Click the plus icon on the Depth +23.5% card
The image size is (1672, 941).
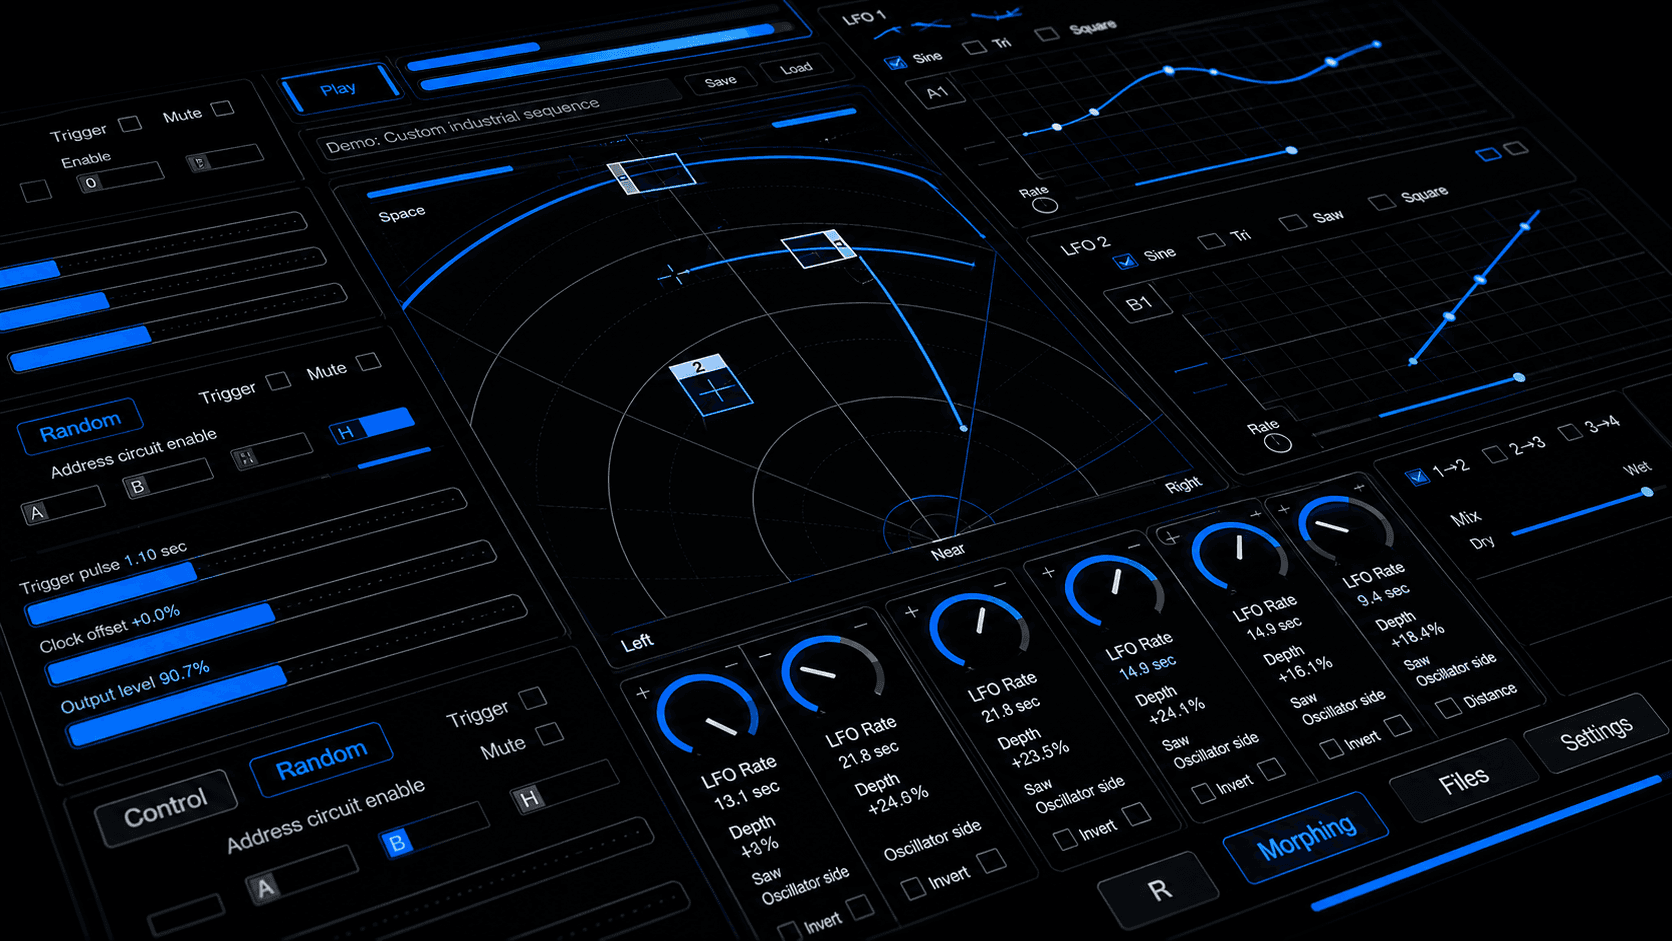click(x=911, y=611)
